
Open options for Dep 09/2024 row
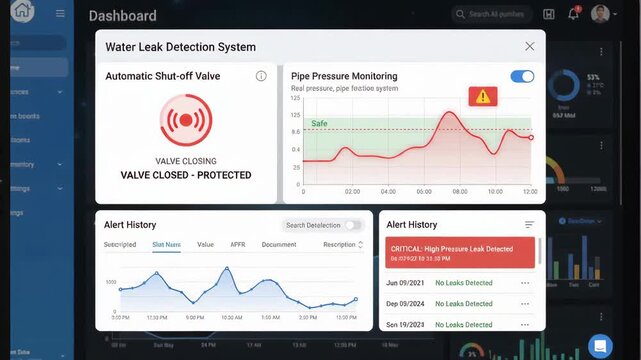[x=525, y=304]
